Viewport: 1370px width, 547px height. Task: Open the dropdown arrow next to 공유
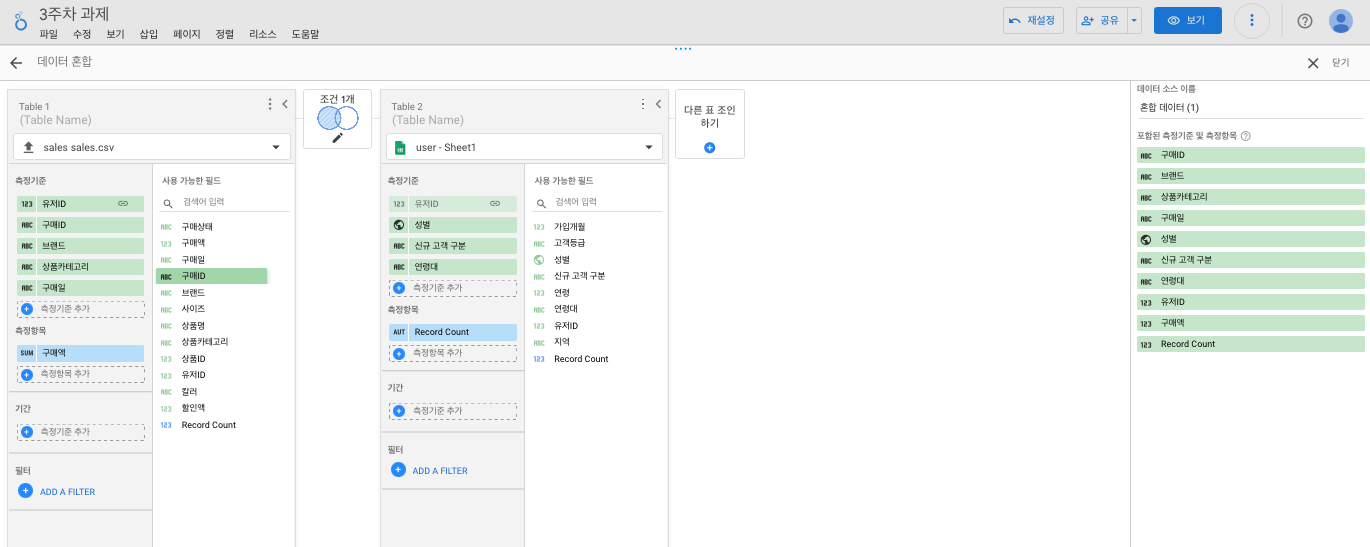tap(1134, 20)
